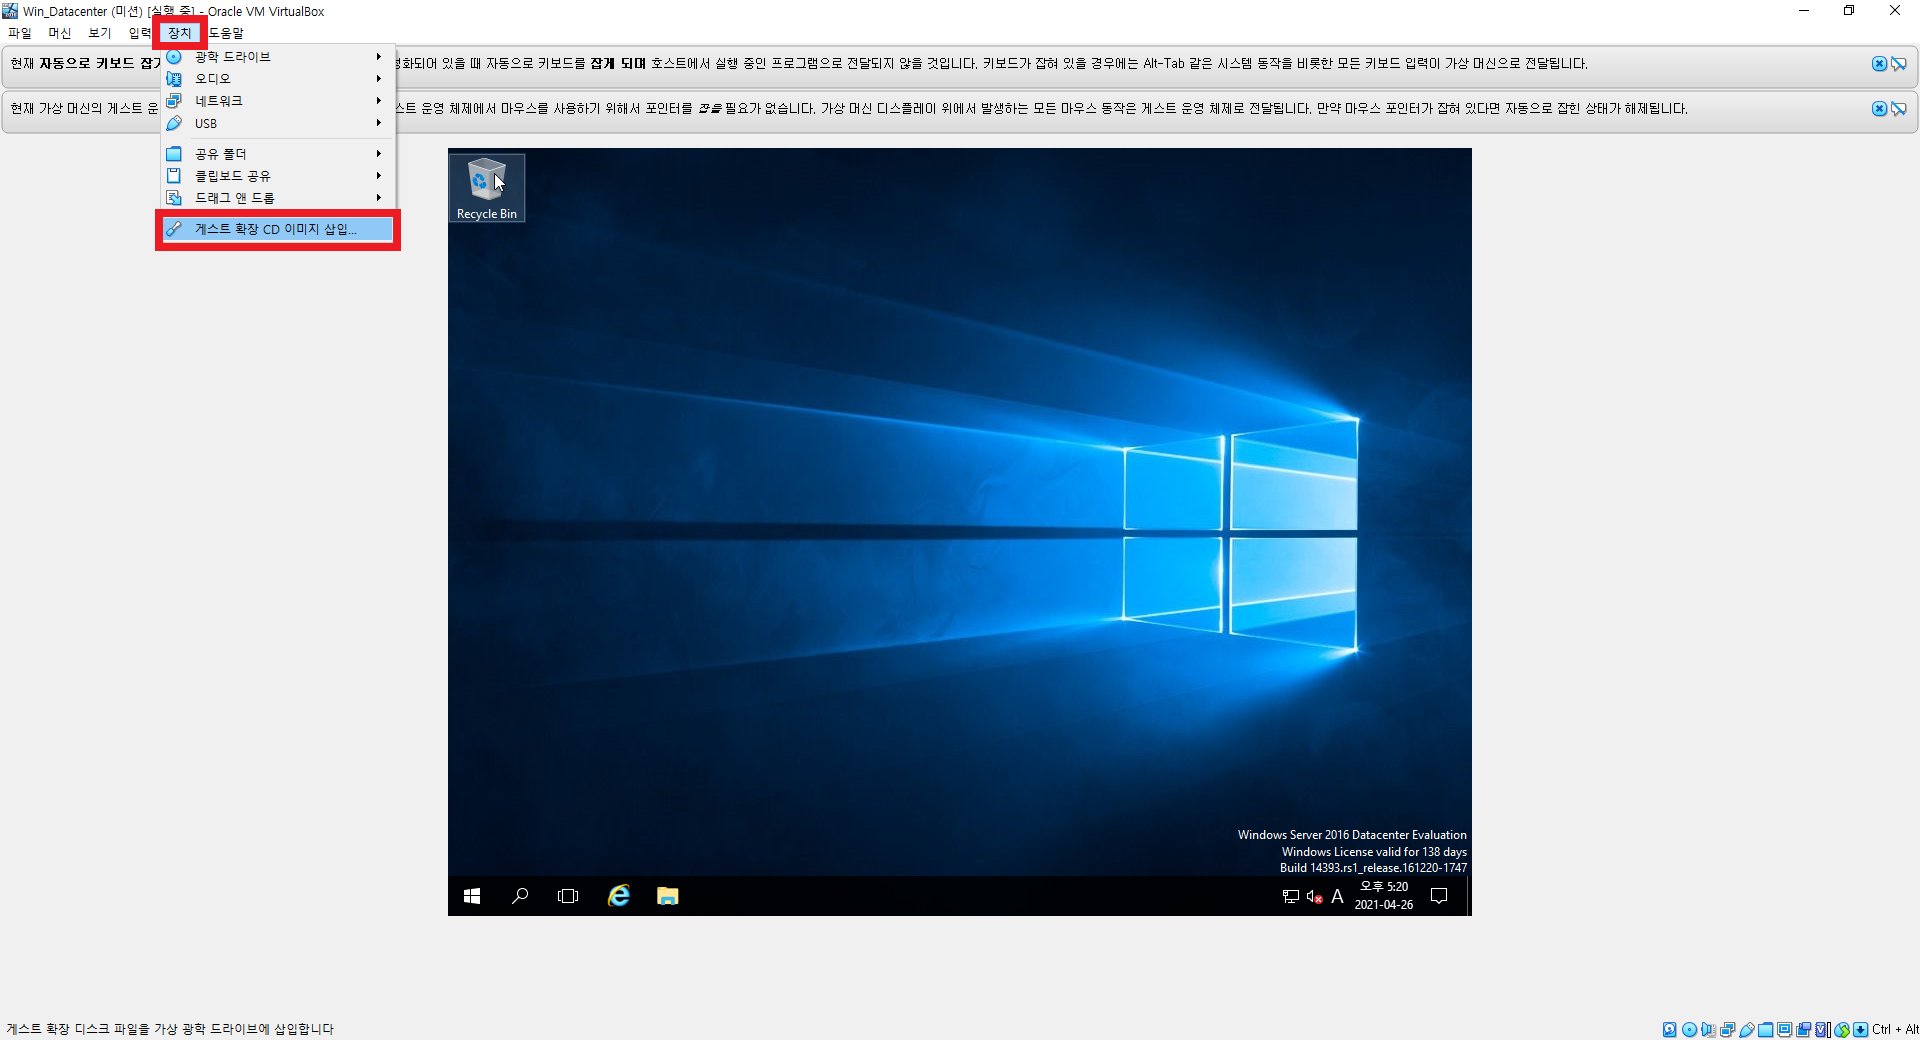The height and width of the screenshot is (1040, 1920).
Task: Click the status bar text 게스트 확장 디스크 파일을
Action: (78, 1029)
